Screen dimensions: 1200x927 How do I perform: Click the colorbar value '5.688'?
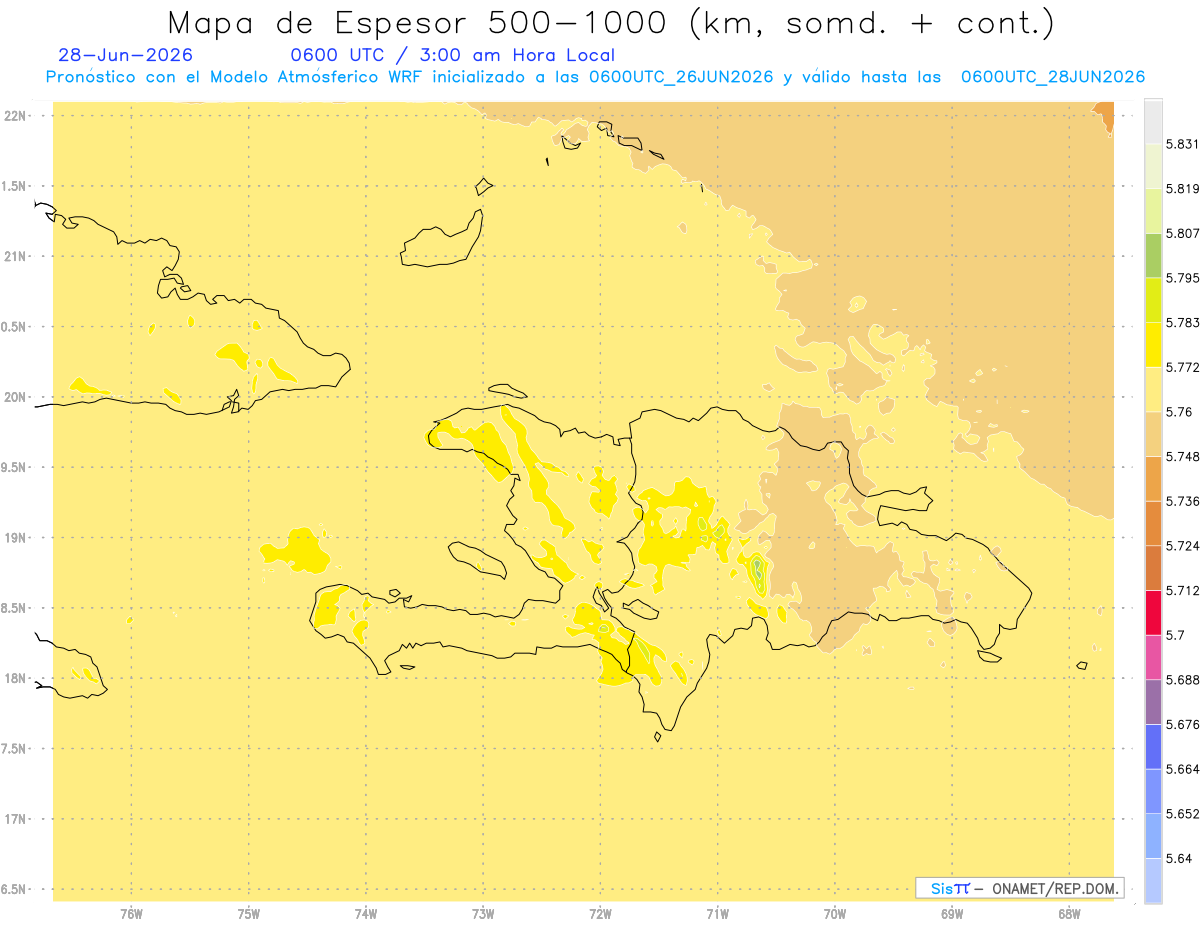1183,680
